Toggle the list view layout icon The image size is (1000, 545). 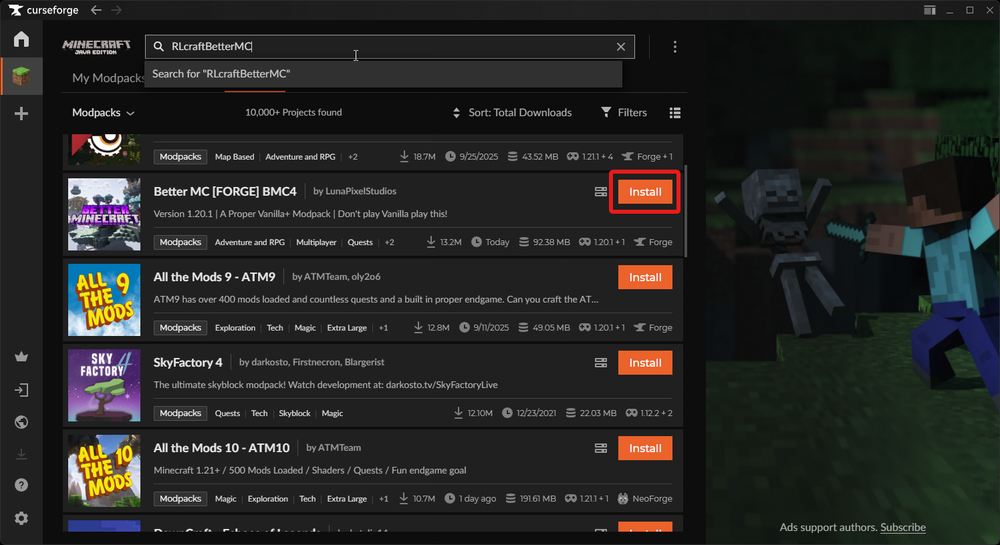pos(675,113)
